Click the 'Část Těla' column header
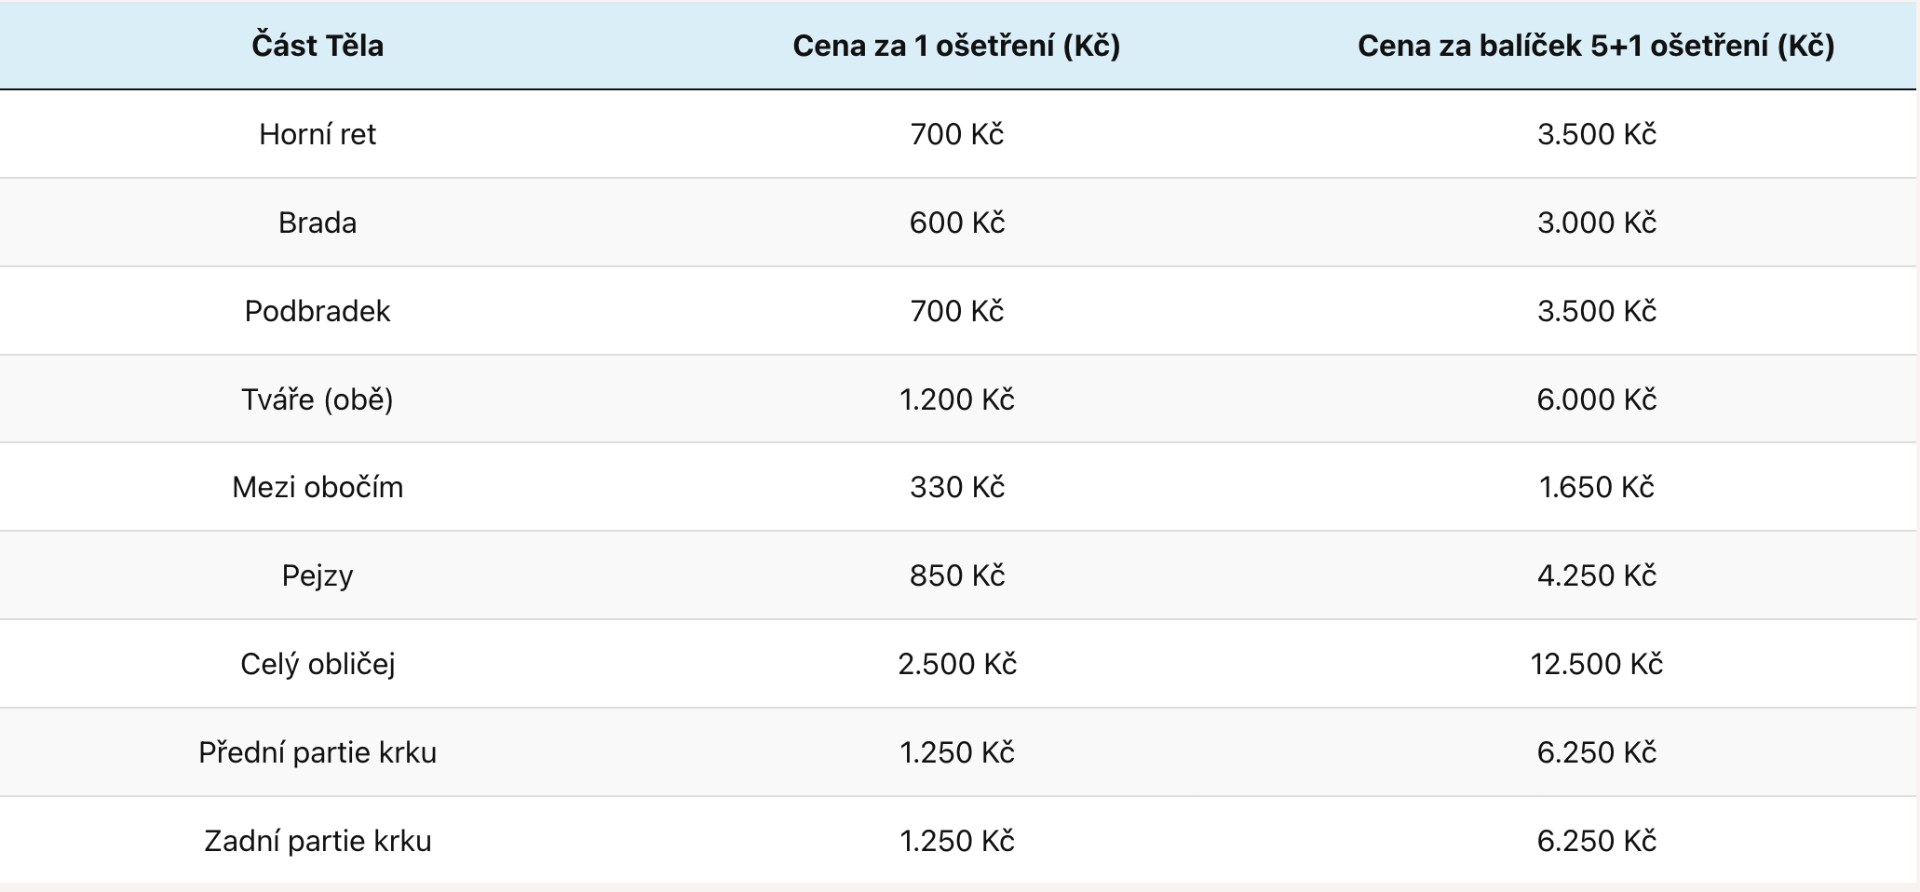Screen dimensions: 1920x892 [x=317, y=45]
